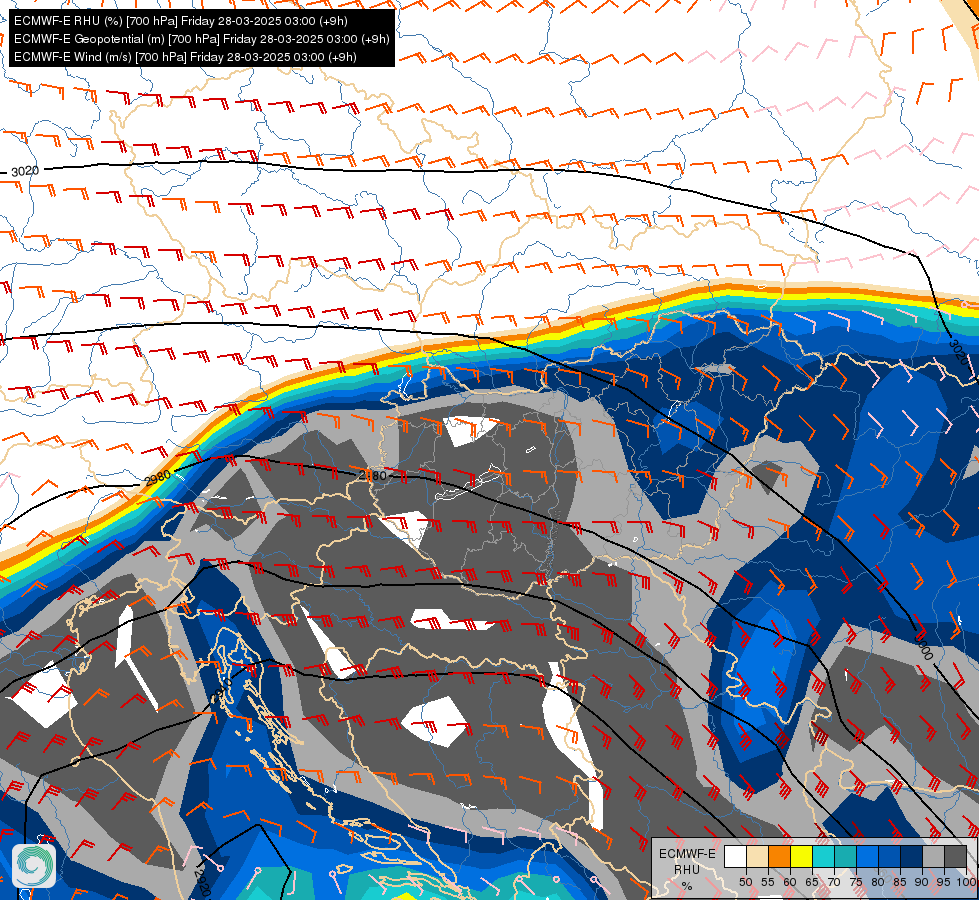This screenshot has width=979, height=900.
Task: Click the legend tick value 75
Action: [x=856, y=882]
